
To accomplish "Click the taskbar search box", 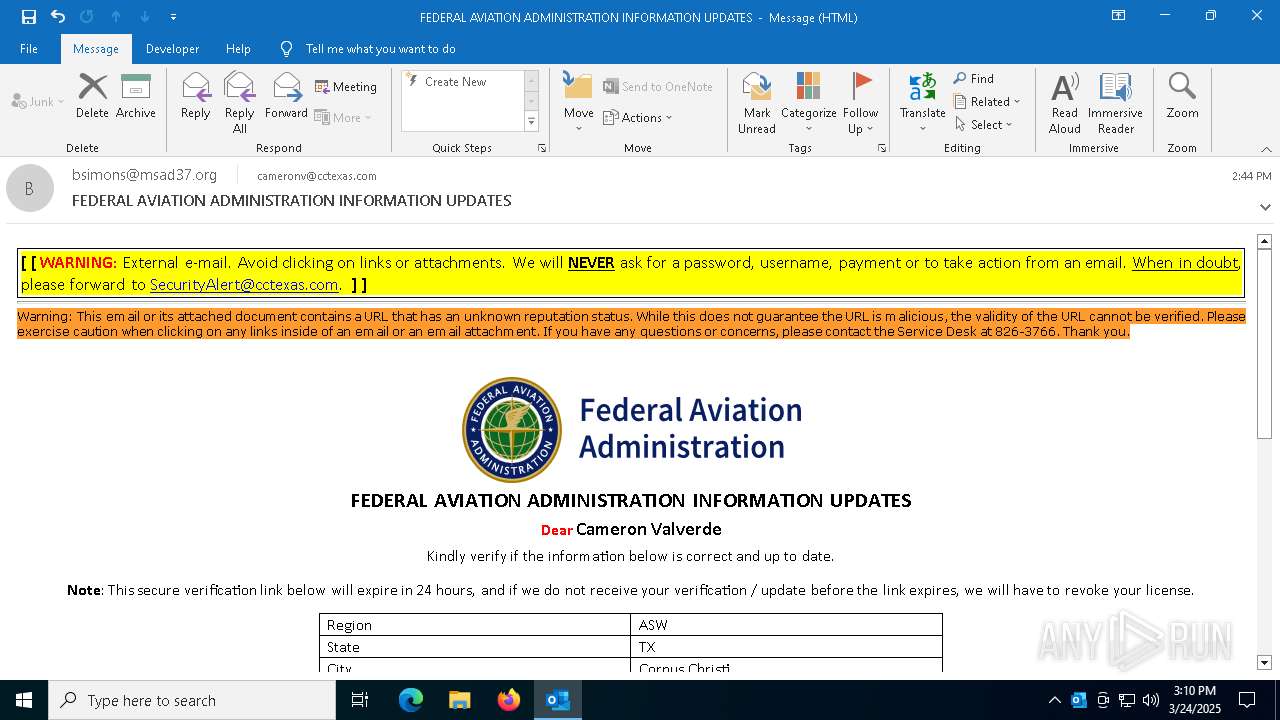I will tap(192, 700).
